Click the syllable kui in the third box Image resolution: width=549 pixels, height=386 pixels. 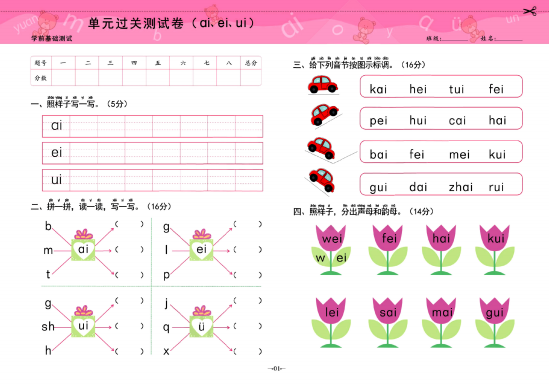(x=497, y=154)
